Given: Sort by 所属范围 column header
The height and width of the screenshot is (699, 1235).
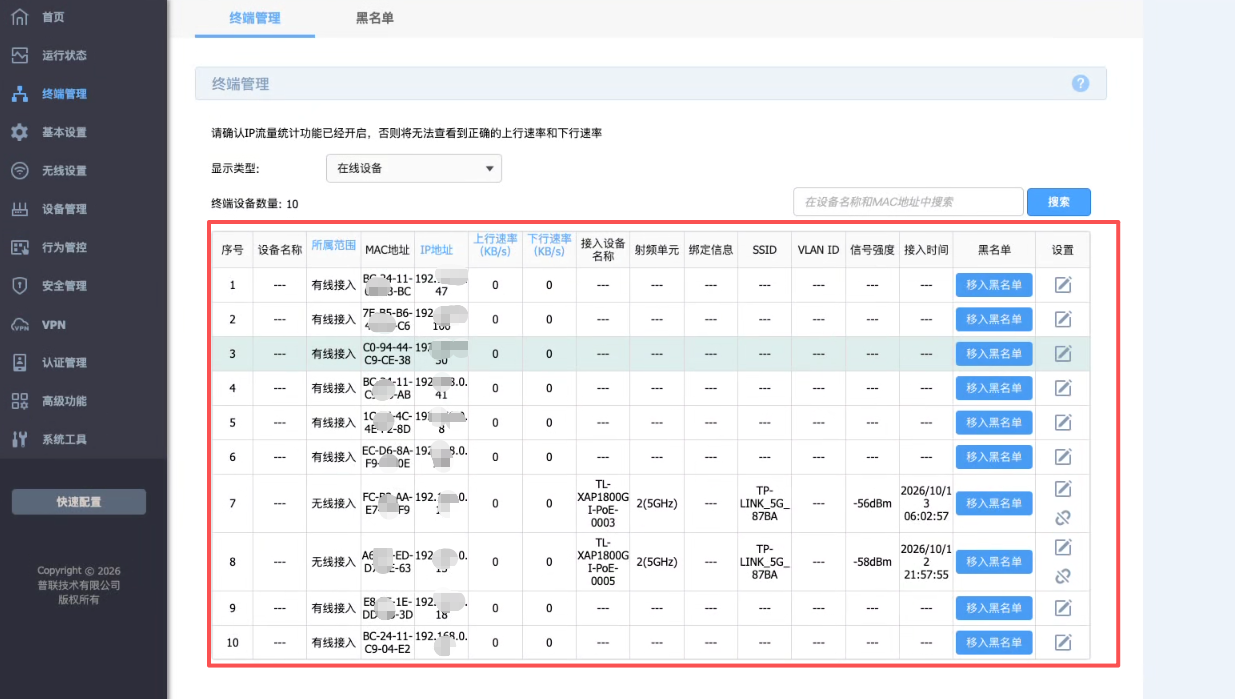Looking at the screenshot, I should click(x=334, y=245).
